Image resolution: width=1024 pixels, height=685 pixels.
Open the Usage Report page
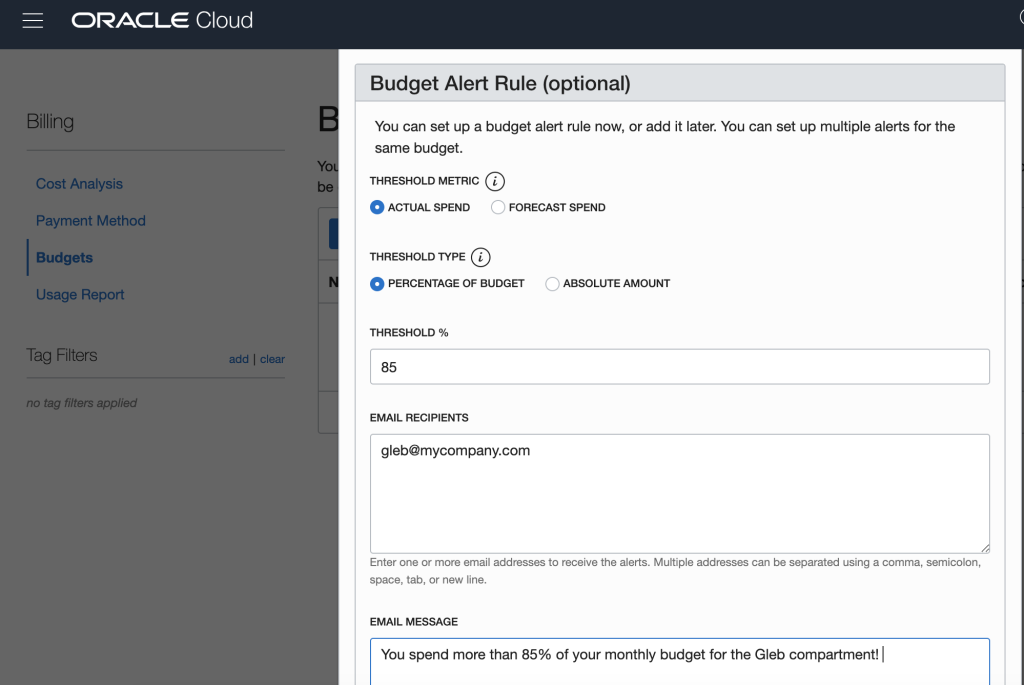[80, 295]
